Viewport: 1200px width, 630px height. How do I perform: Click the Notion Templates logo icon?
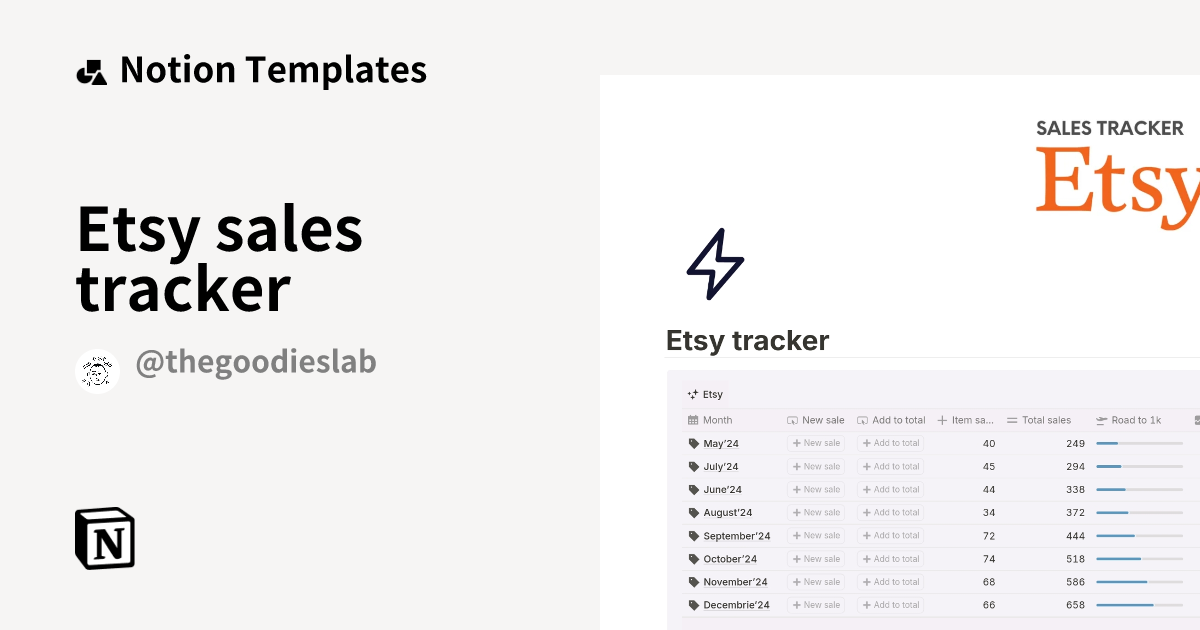[x=92, y=69]
